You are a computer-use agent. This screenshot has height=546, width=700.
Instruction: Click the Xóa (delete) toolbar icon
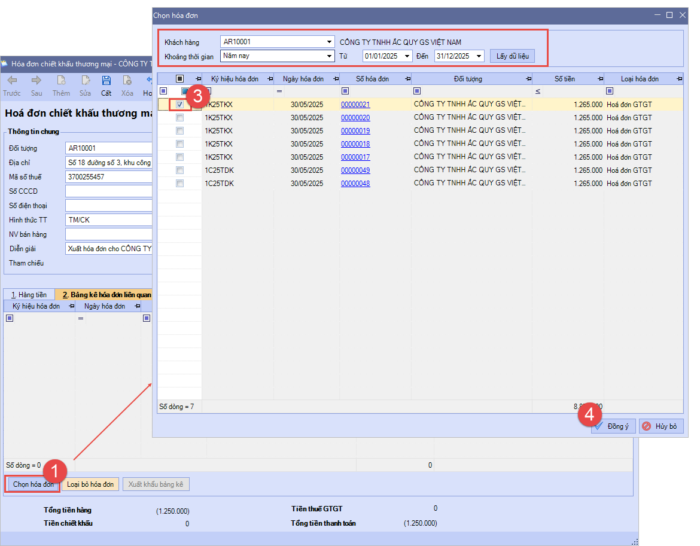pos(127,81)
